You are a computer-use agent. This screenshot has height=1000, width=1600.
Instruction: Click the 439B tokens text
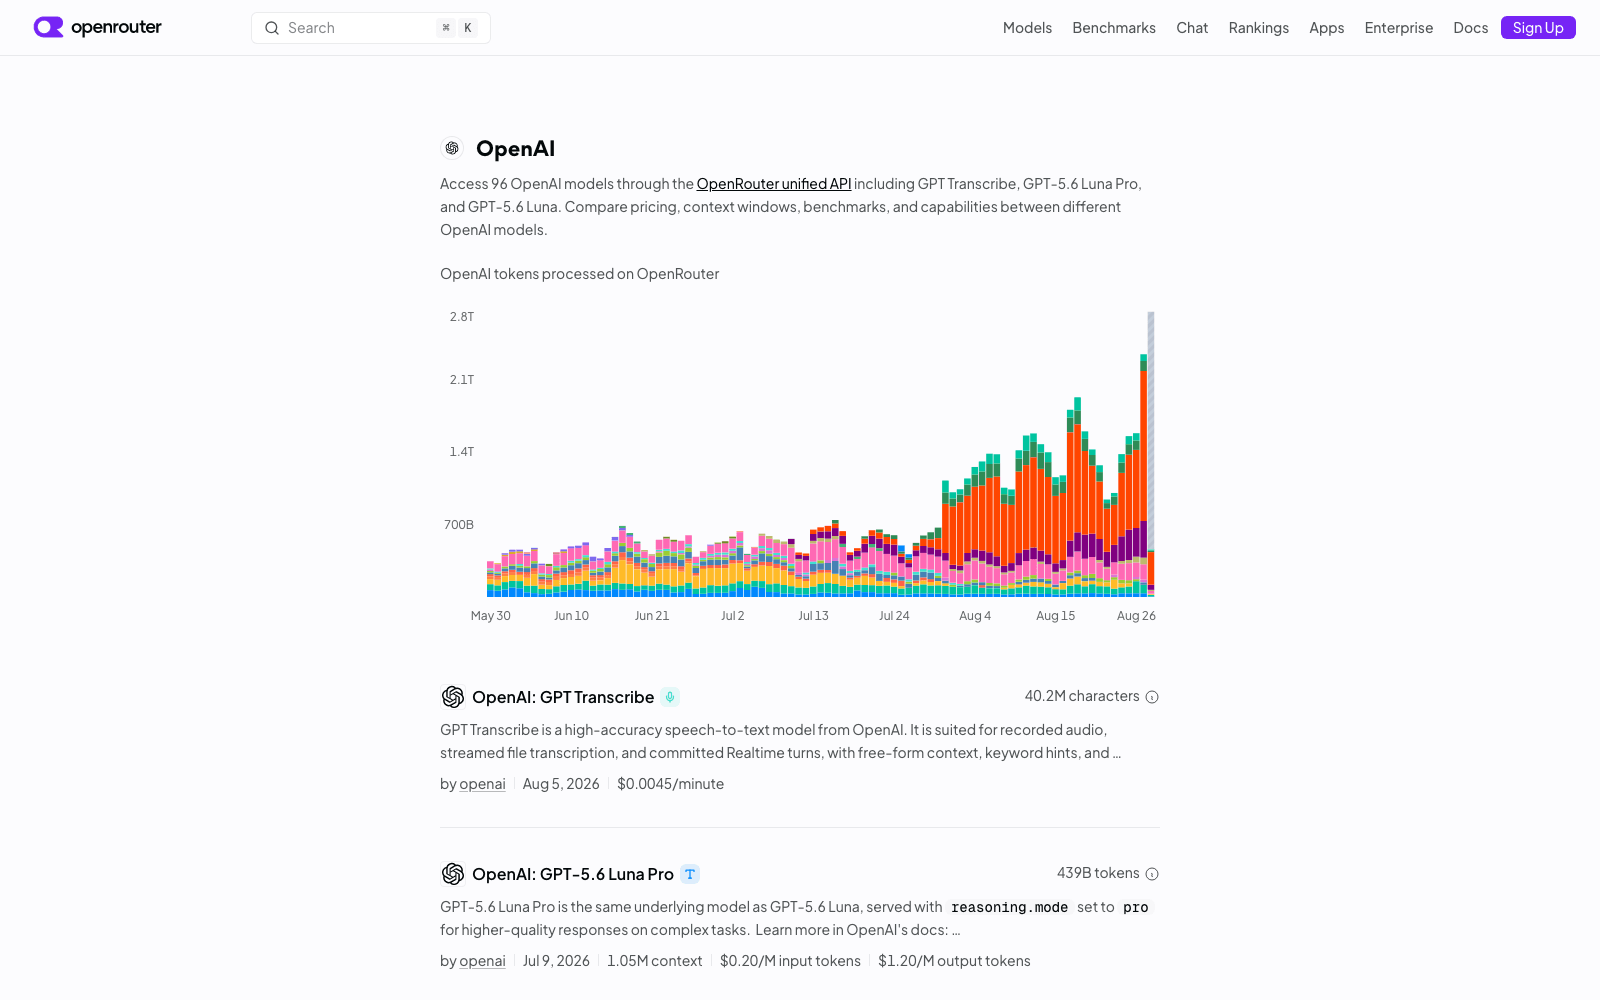pos(1098,873)
